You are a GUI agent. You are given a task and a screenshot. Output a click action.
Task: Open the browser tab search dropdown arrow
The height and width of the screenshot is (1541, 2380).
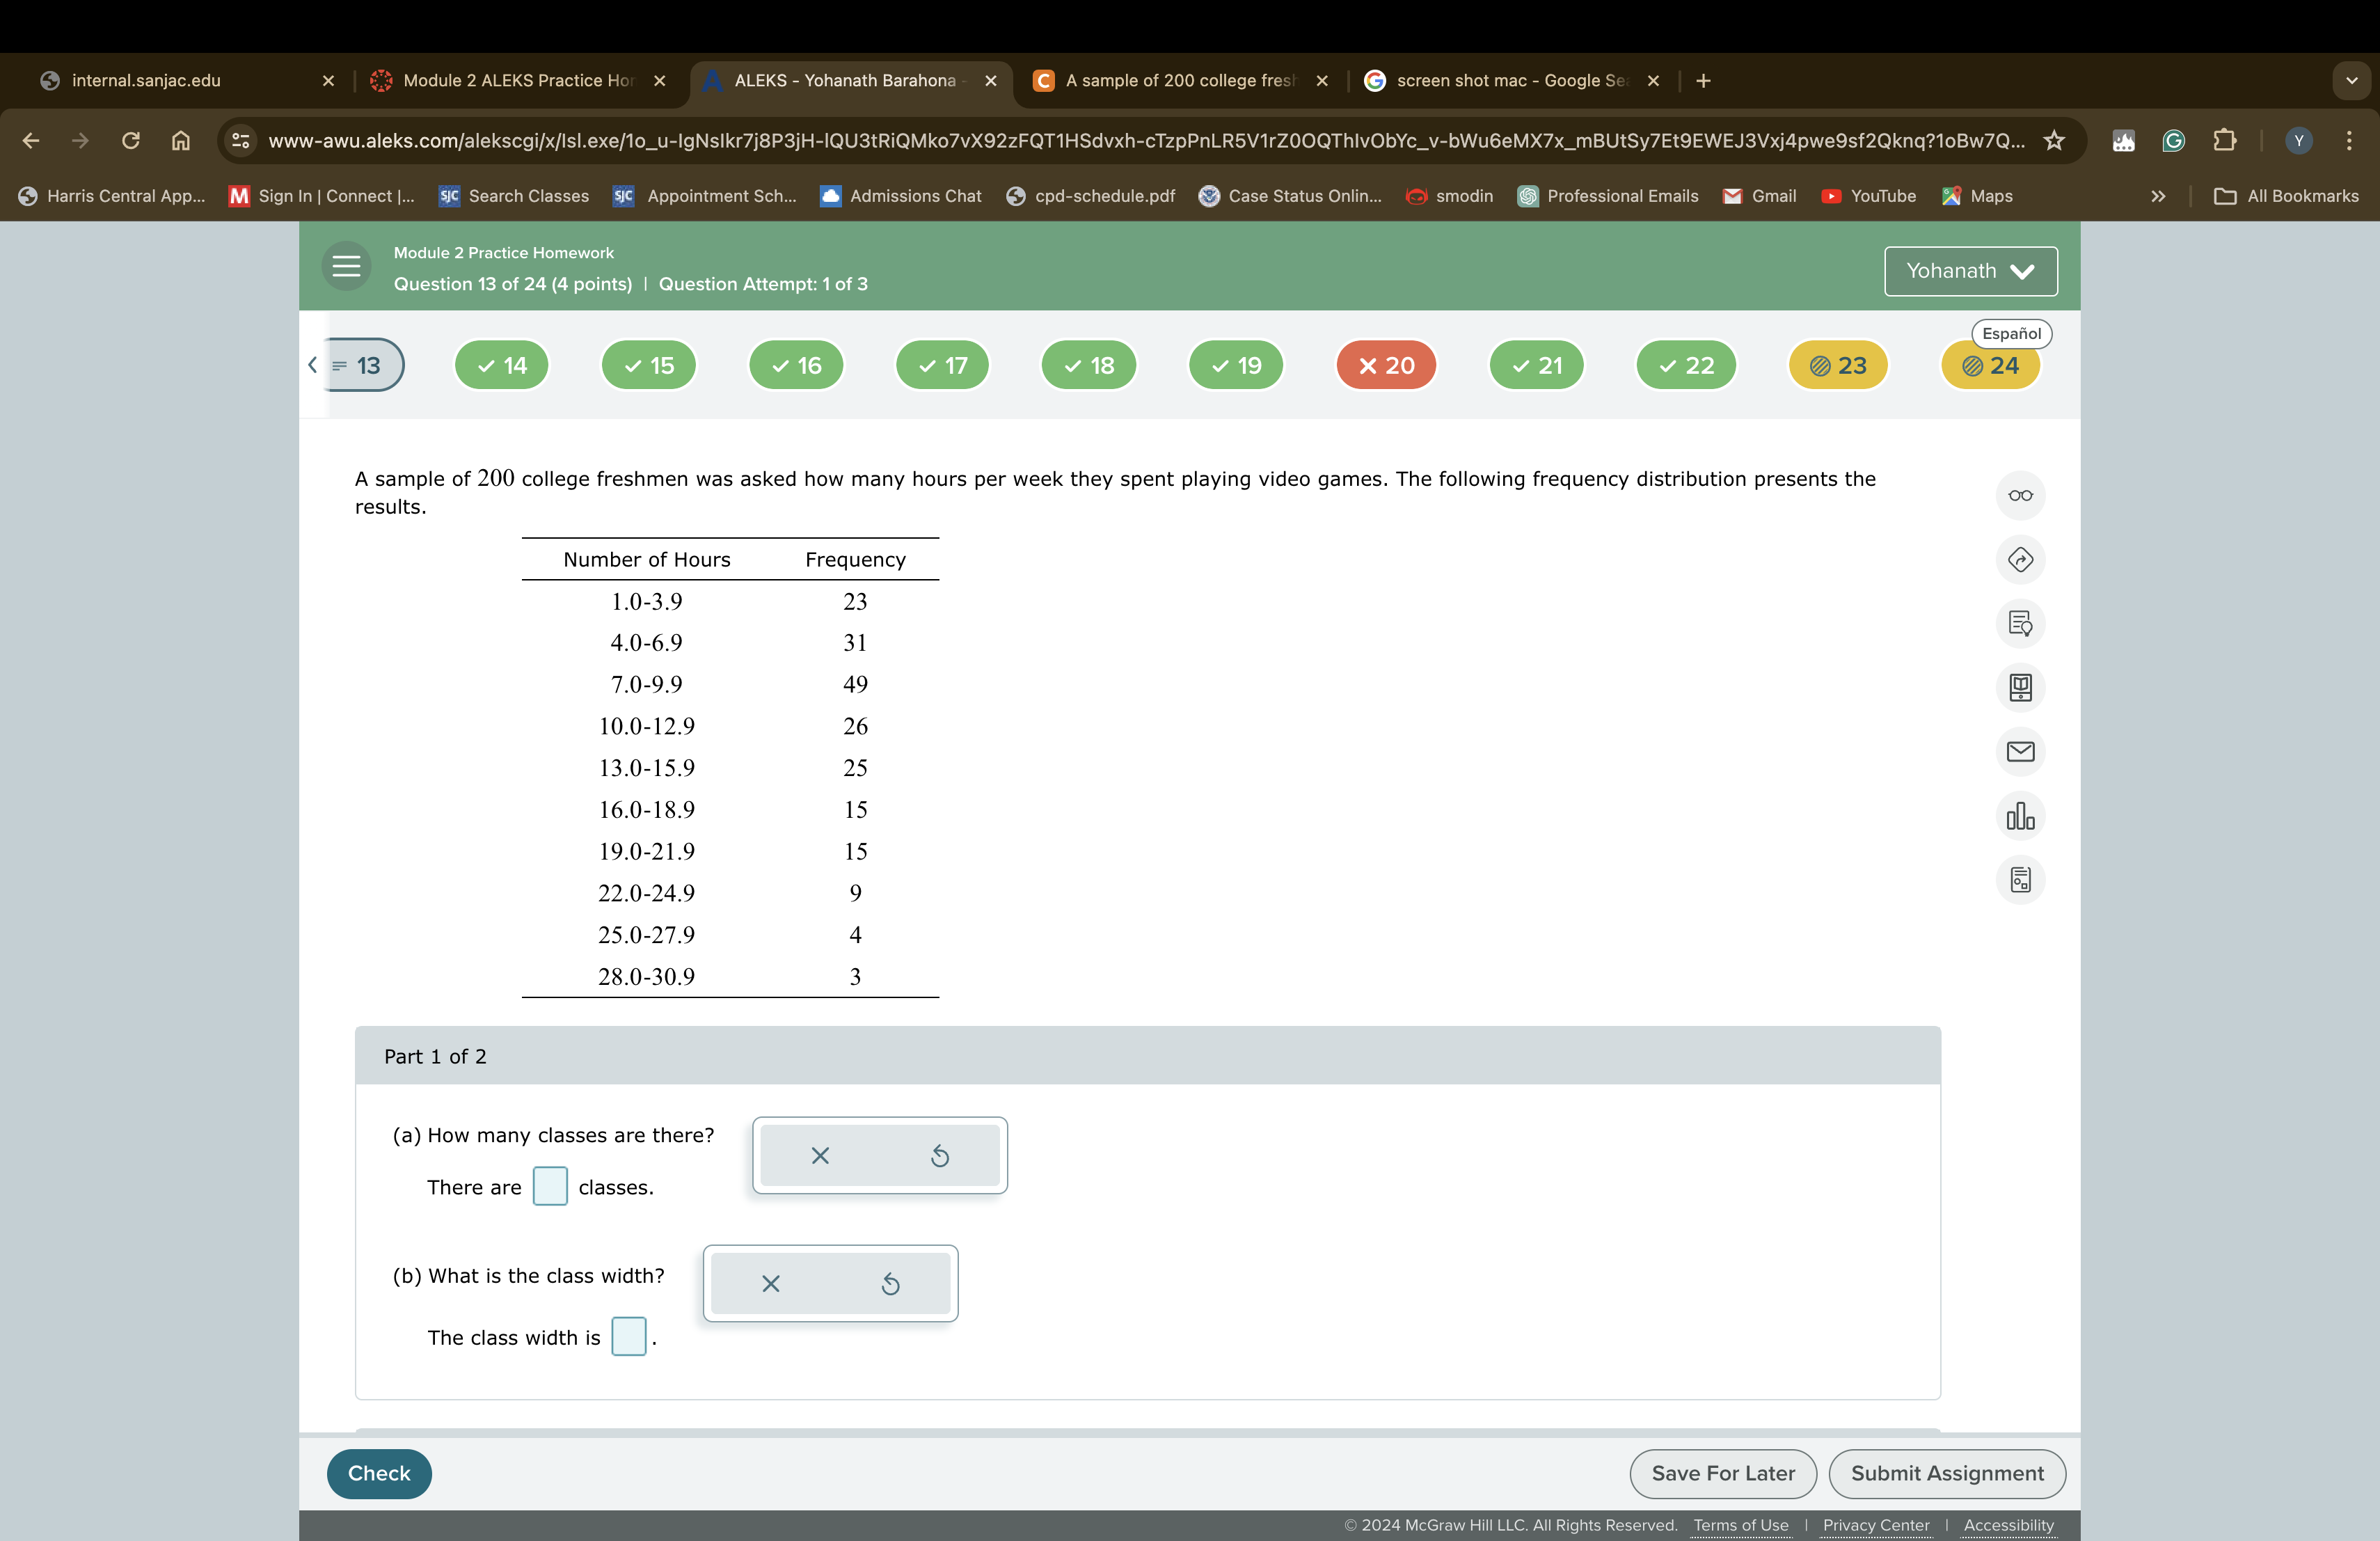click(x=2351, y=81)
